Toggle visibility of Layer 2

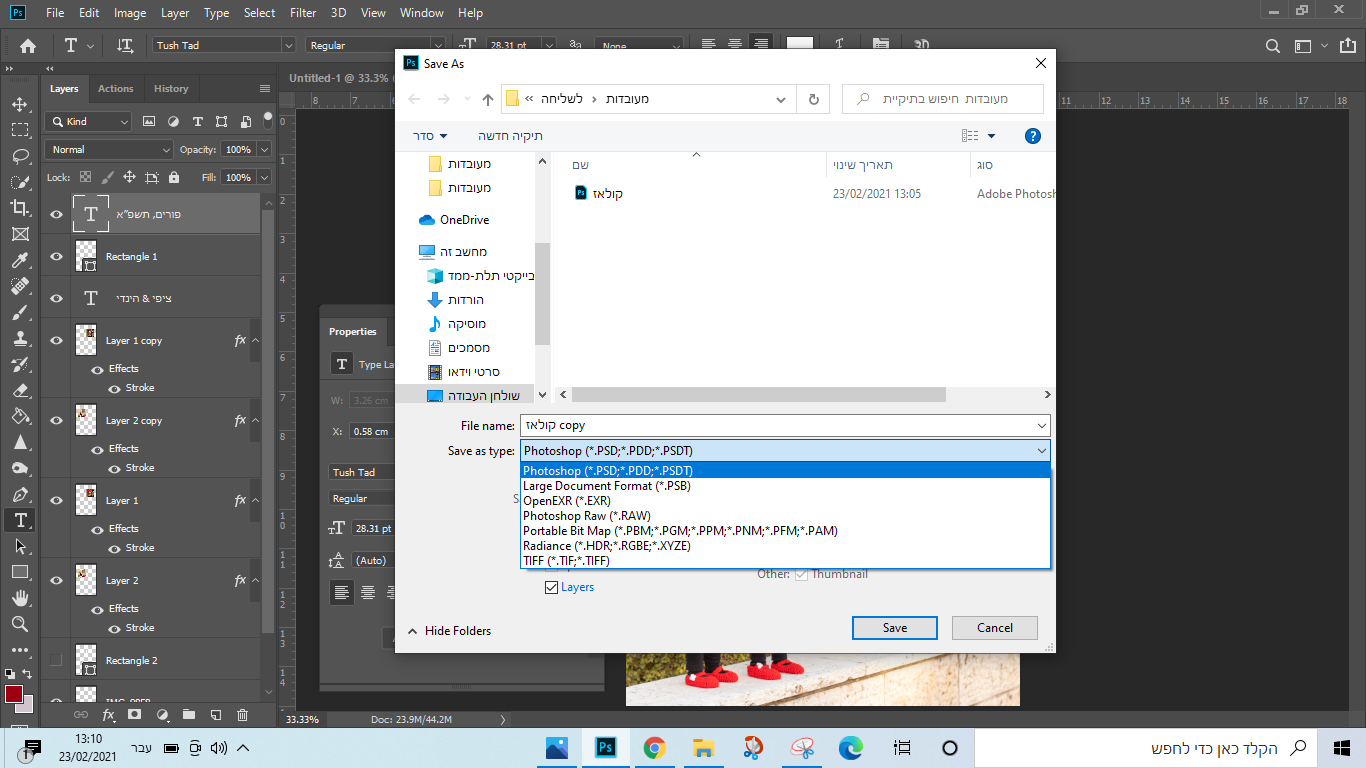[x=56, y=580]
